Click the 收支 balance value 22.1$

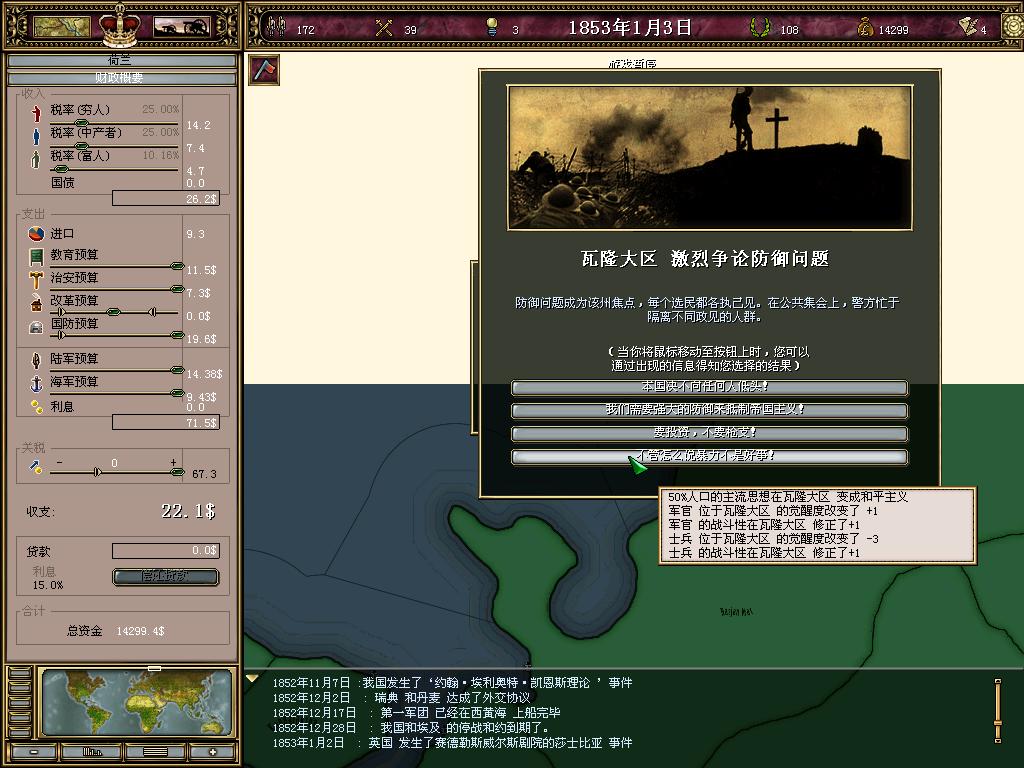point(188,511)
